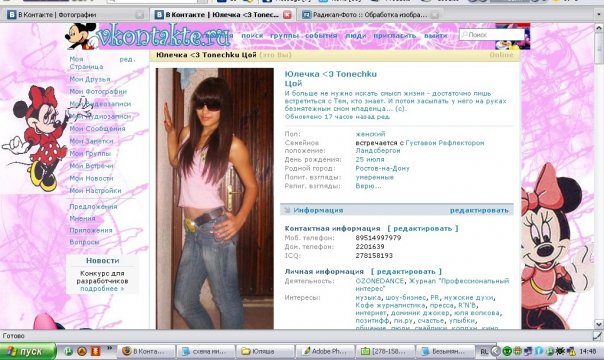Image resolution: width=604 pixels, height=360 pixels.
Task: Open 'Предложения' in the sidebar
Action: pos(93,206)
